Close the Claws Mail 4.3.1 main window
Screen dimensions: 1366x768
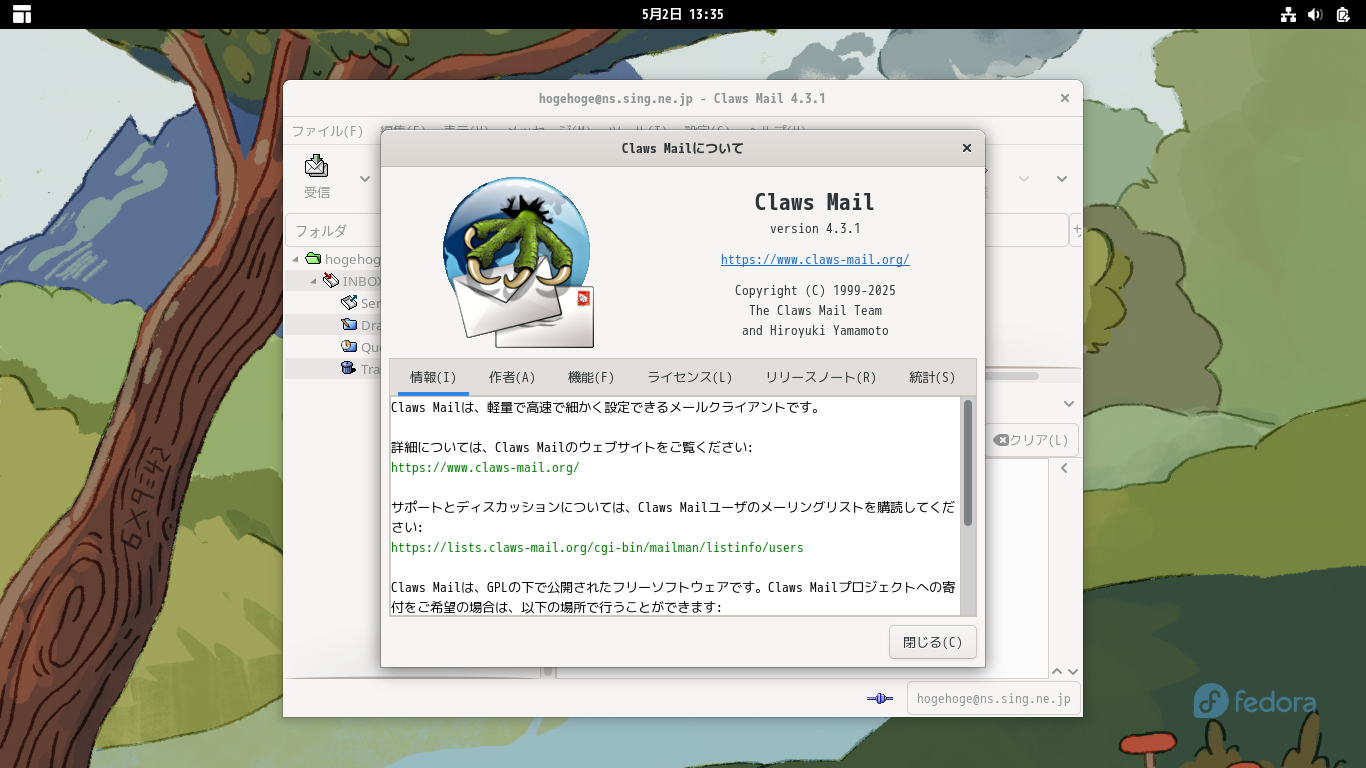tap(1065, 98)
